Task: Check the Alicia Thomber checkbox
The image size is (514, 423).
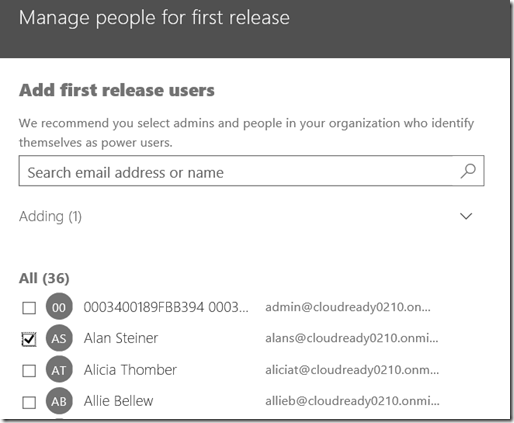Action: (29, 370)
